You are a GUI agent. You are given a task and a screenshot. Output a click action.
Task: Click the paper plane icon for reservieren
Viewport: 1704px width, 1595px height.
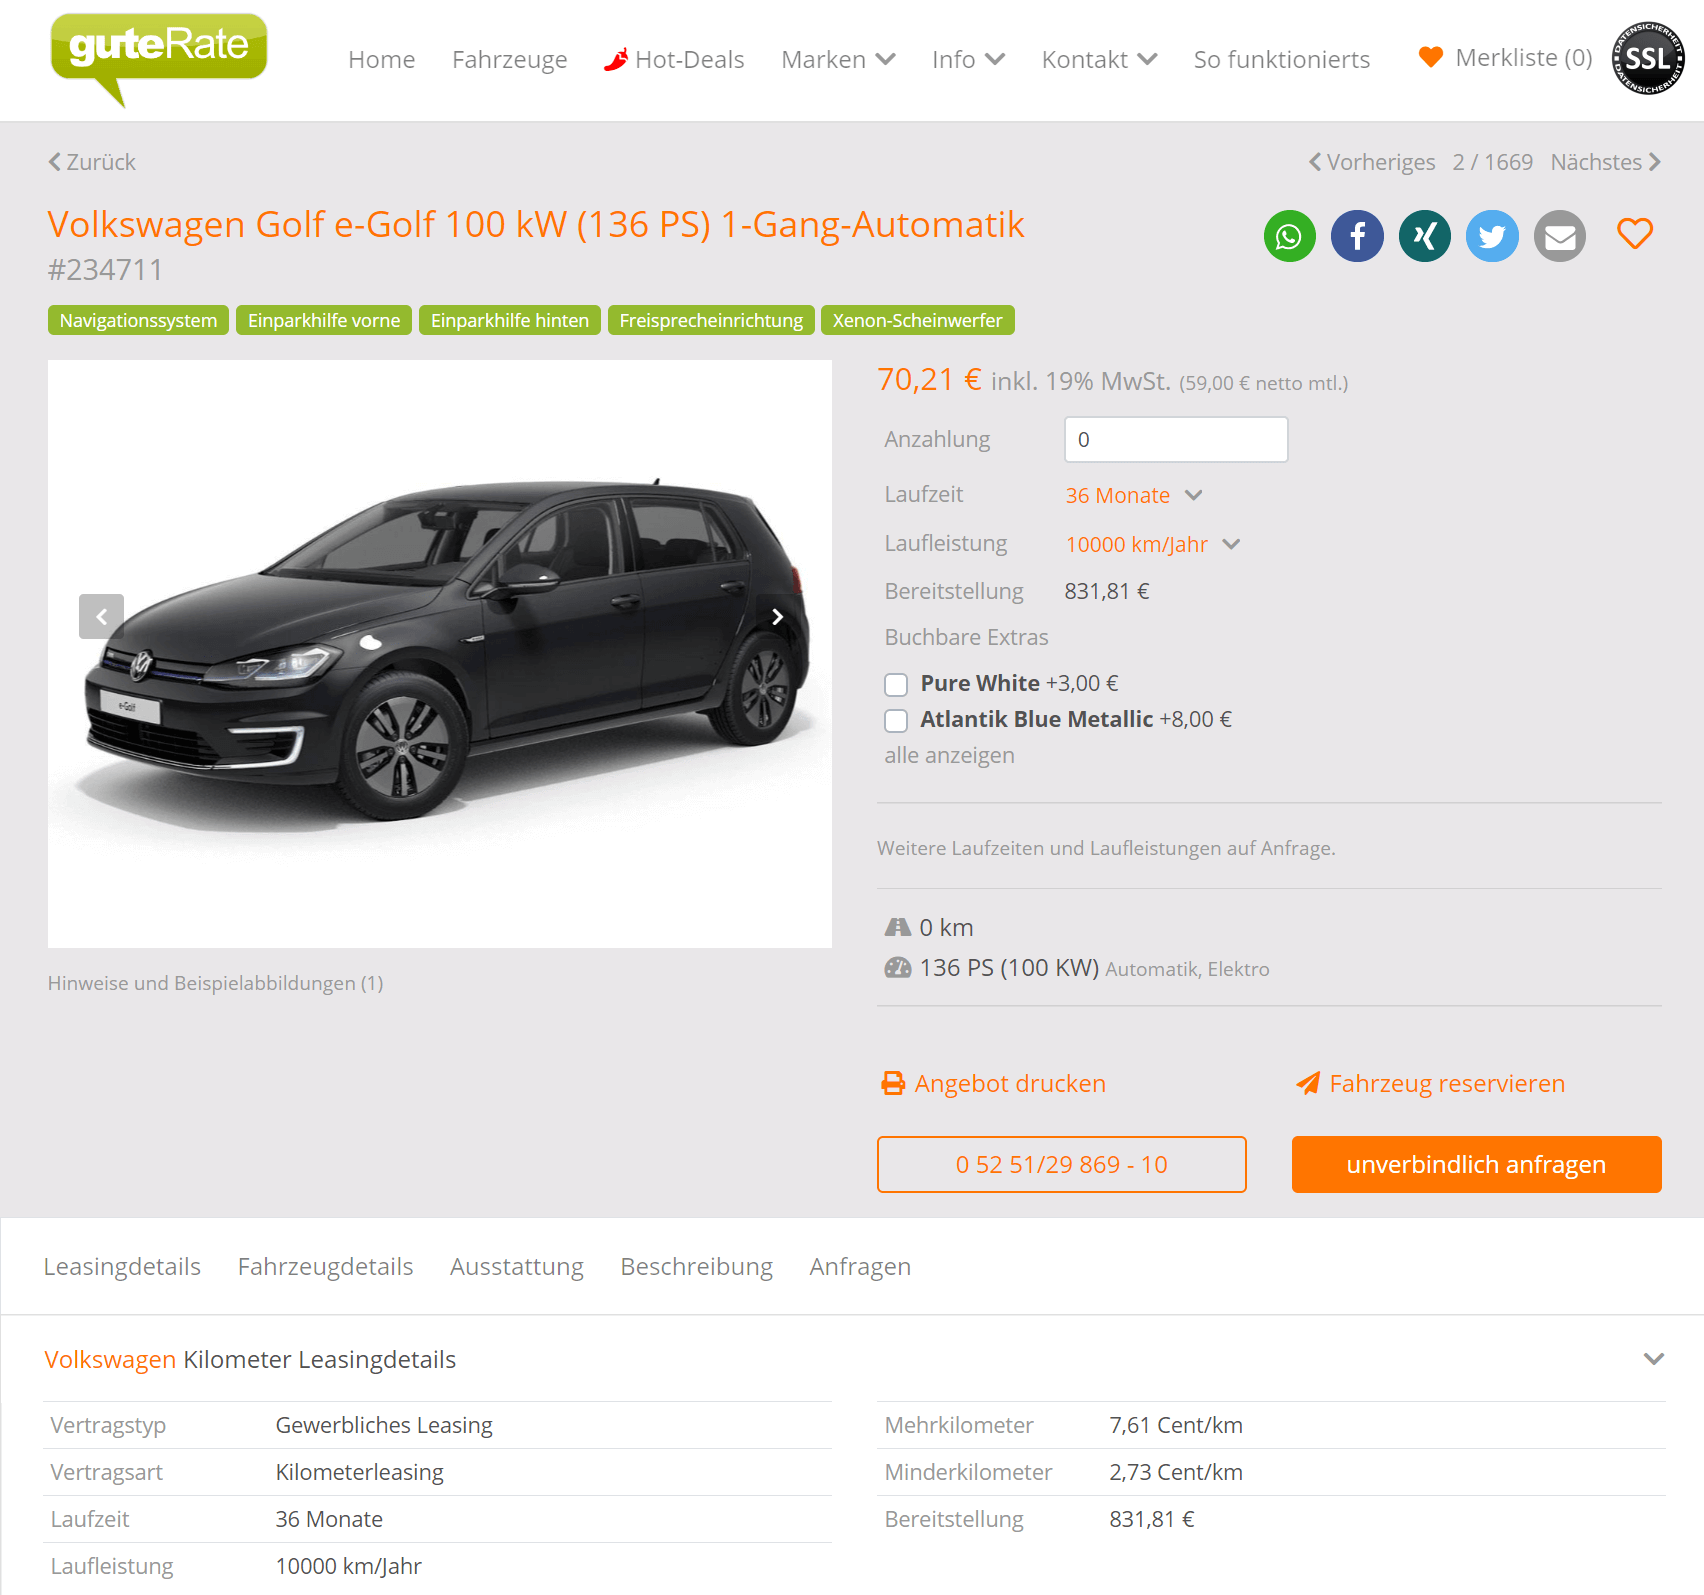click(x=1308, y=1083)
